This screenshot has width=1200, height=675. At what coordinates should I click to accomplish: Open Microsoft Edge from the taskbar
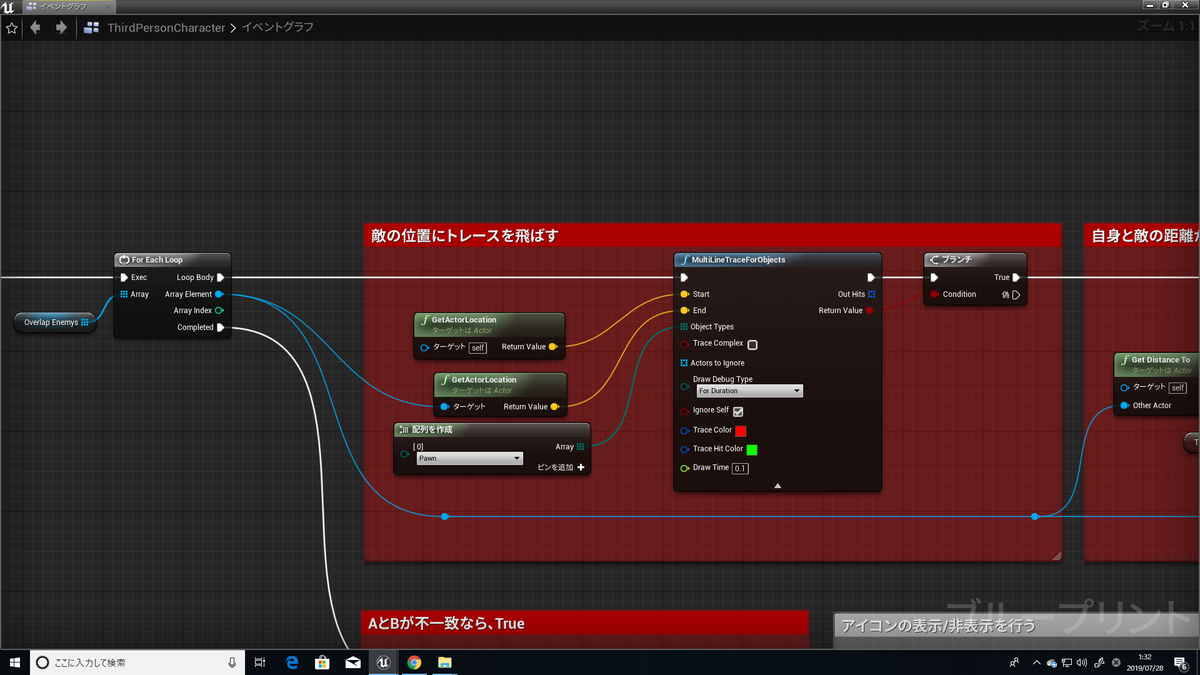pyautogui.click(x=293, y=662)
